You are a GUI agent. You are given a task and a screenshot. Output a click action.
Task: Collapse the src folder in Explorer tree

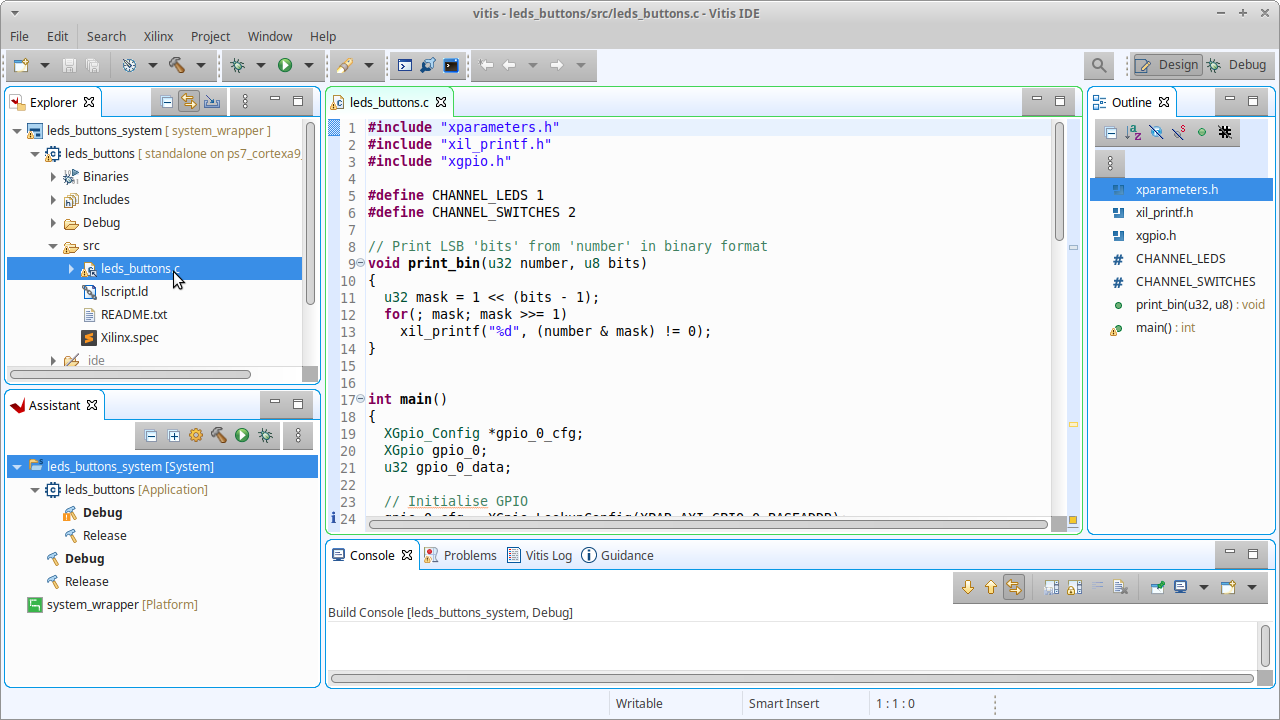click(x=54, y=246)
